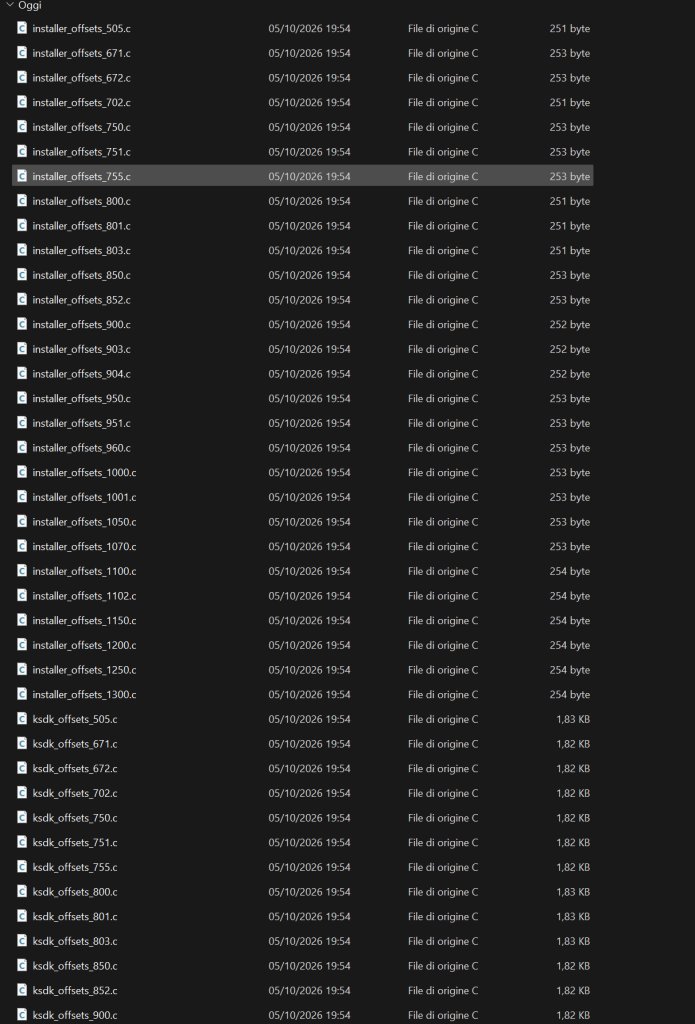Click the C file icon of installer_offsets_852.c
The height and width of the screenshot is (1024, 695).
(x=22, y=300)
